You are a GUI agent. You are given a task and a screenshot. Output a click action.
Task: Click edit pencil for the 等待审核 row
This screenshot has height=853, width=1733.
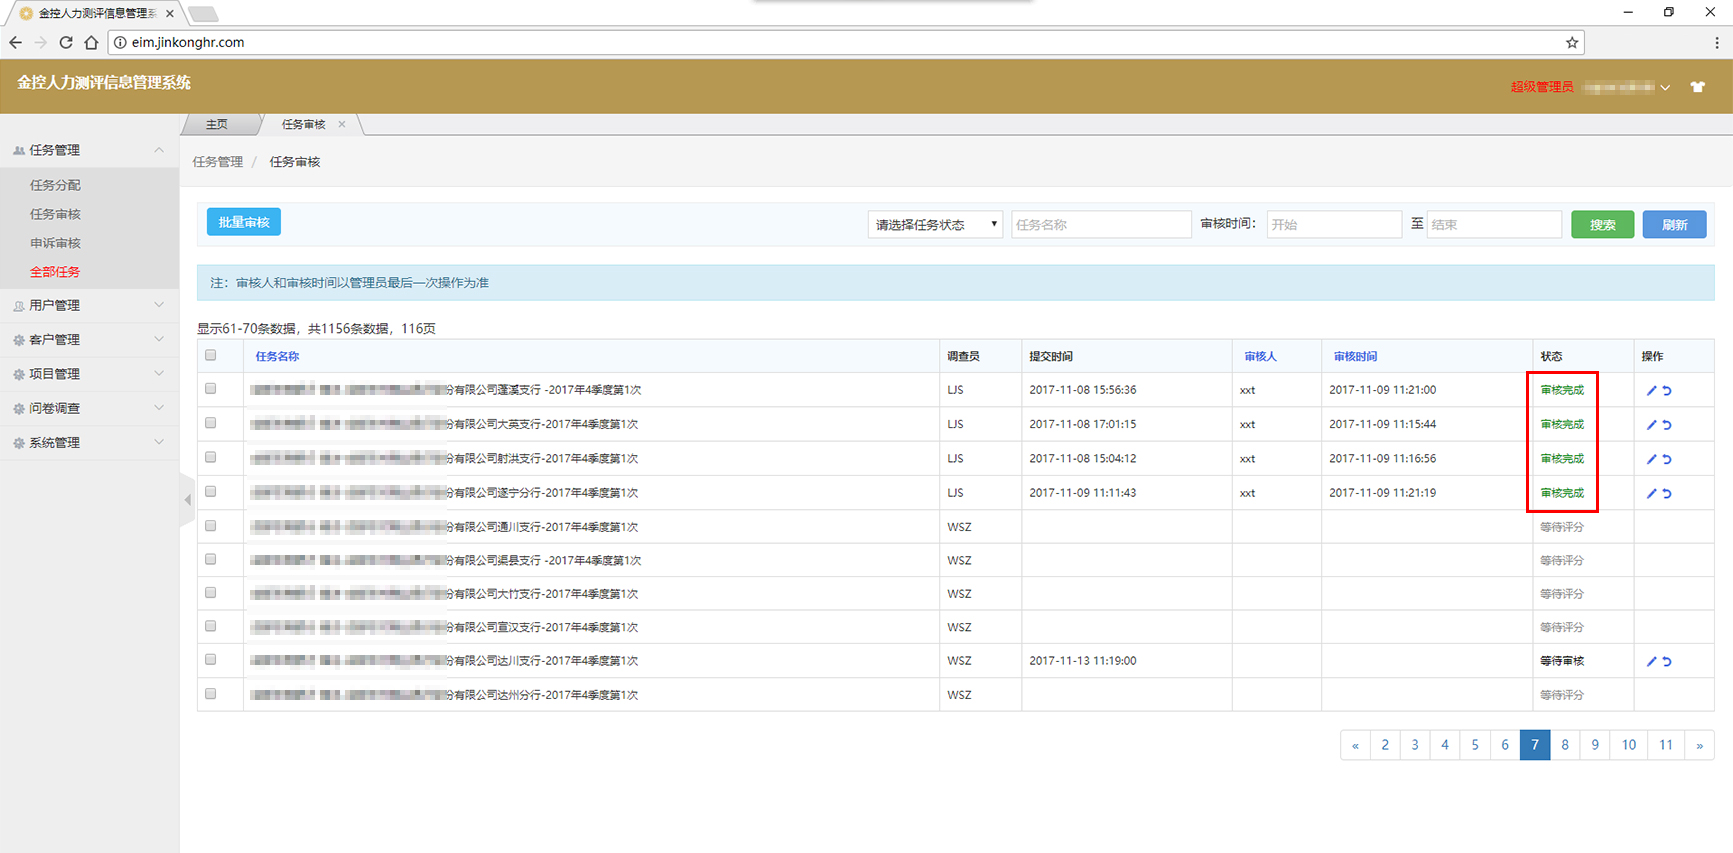click(x=1651, y=662)
